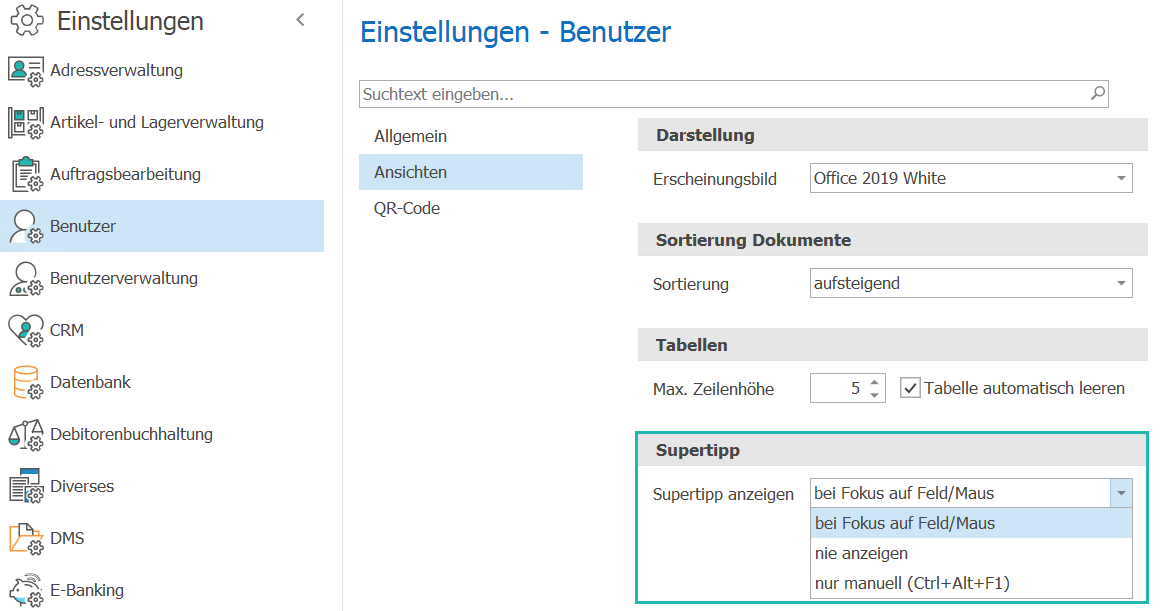Screen dimensions: 1162x611
Task: Click the Datenbank cylinder icon
Action: click(26, 383)
